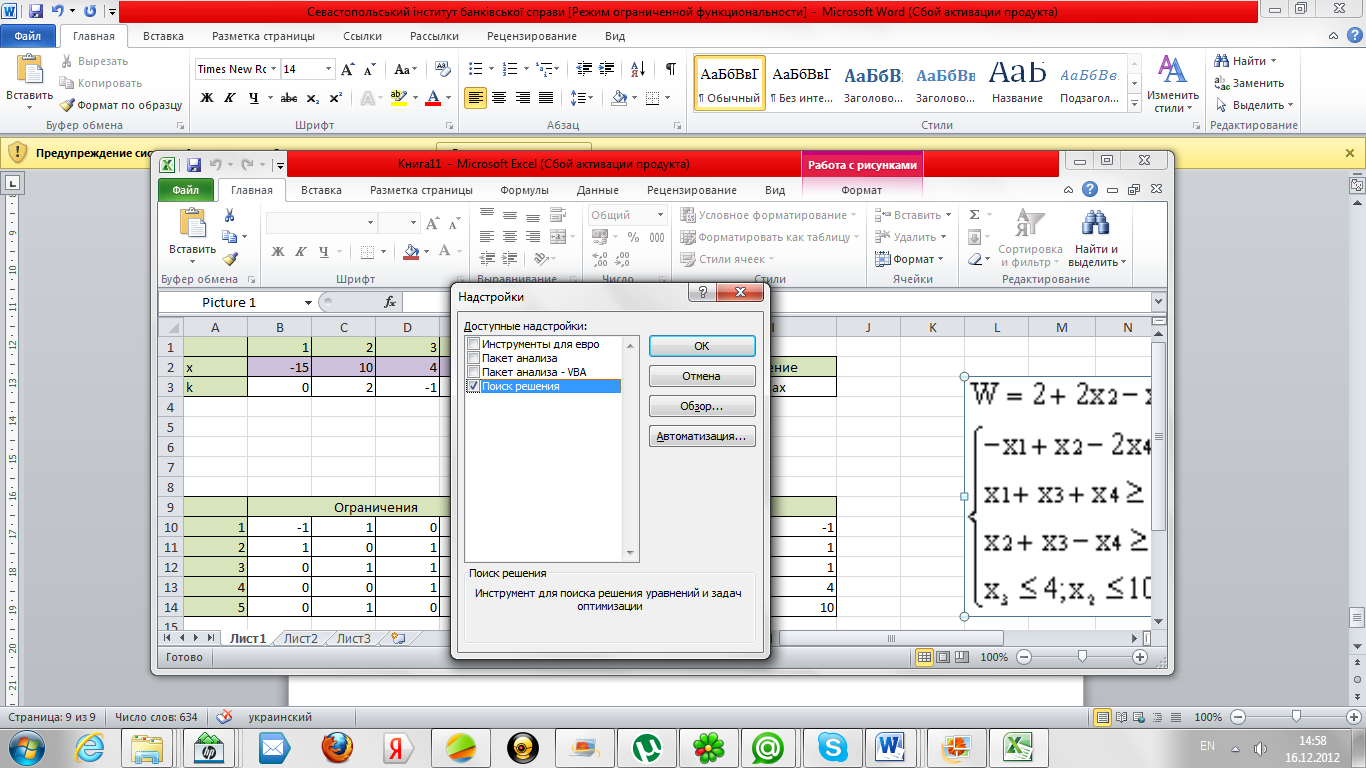The image size is (1366, 768).
Task: Click Отмена in the Надстройки dialog
Action: (x=702, y=376)
